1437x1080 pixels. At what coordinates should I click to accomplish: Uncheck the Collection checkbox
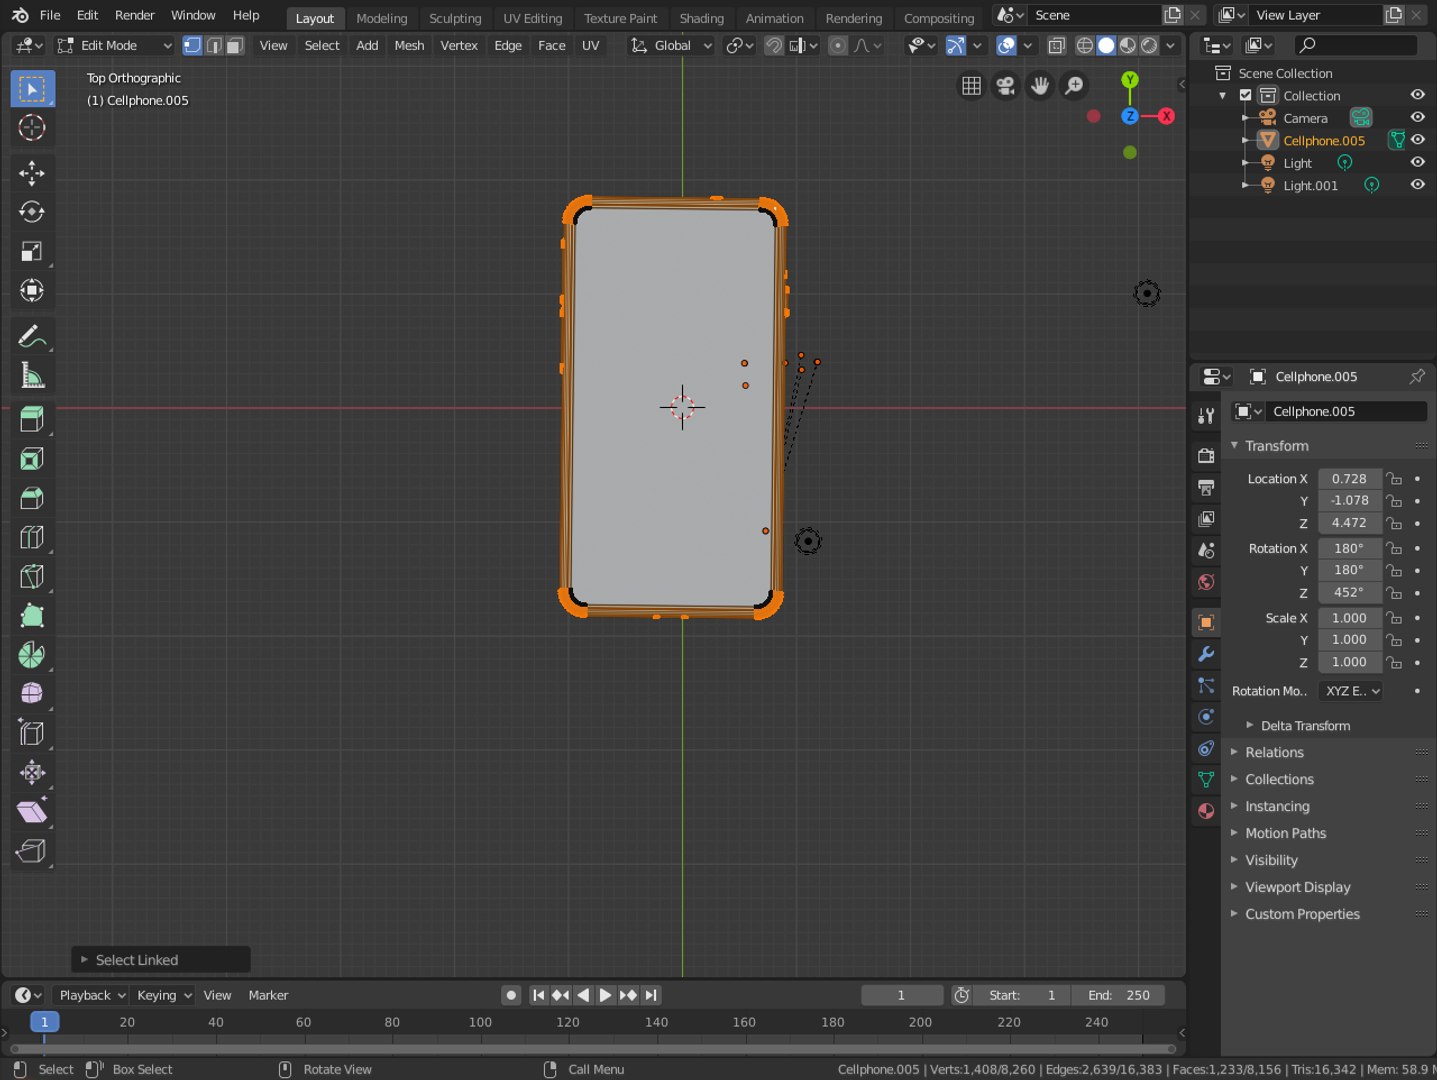click(1246, 95)
